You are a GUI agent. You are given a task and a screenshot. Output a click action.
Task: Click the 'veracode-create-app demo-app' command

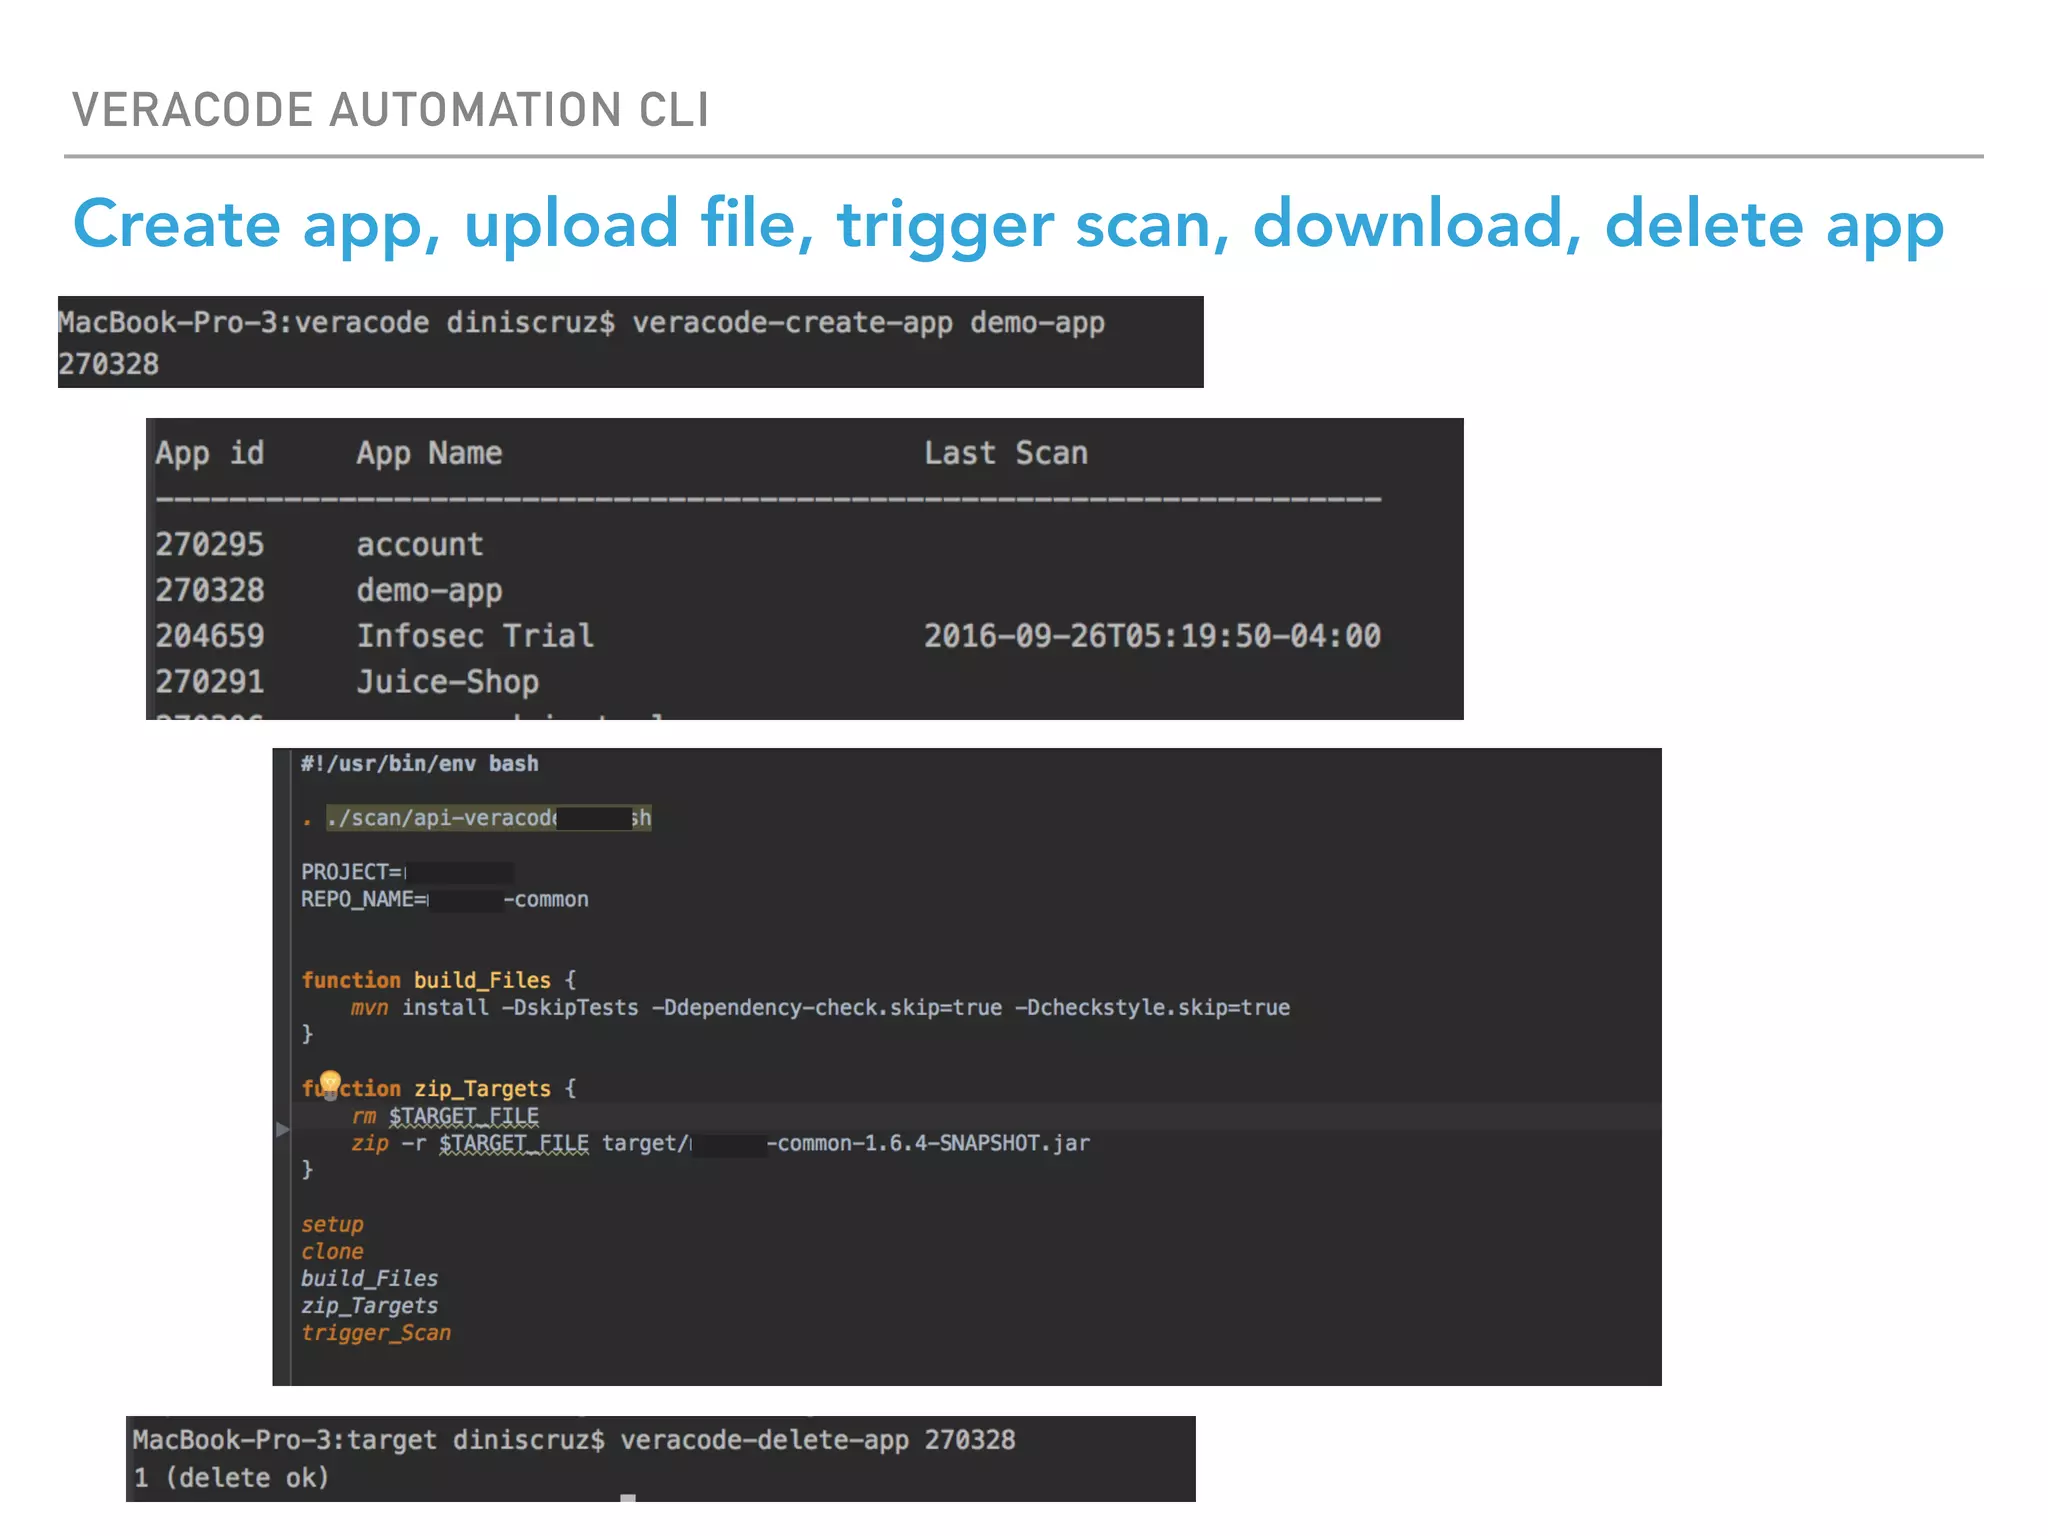(868, 324)
